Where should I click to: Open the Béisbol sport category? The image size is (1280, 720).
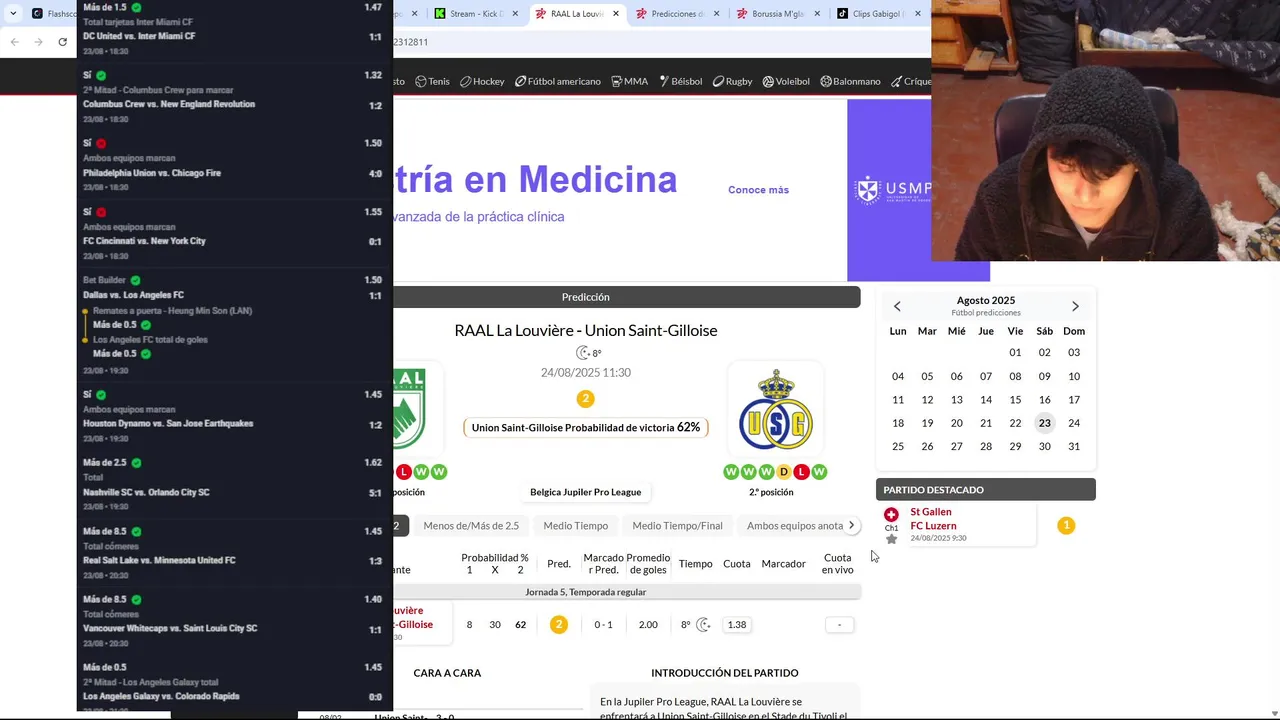(x=680, y=81)
